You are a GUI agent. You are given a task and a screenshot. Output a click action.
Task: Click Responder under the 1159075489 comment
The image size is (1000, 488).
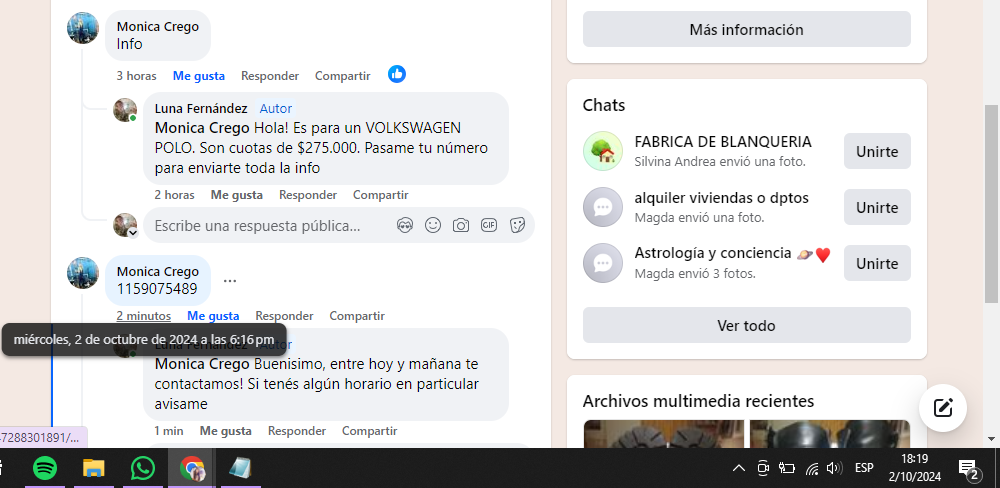coord(284,316)
